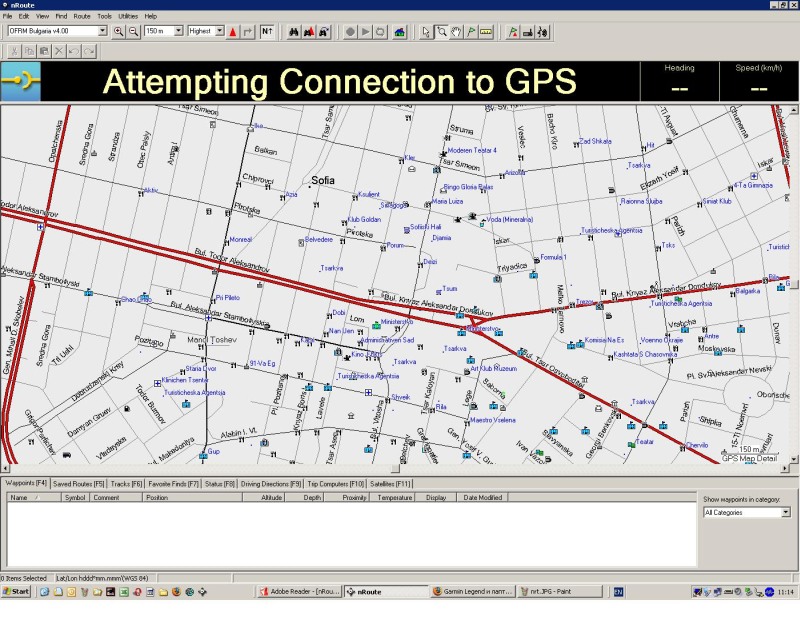Expand the All Categories waypoint dropdown
This screenshot has width=800, height=636.
coord(786,512)
